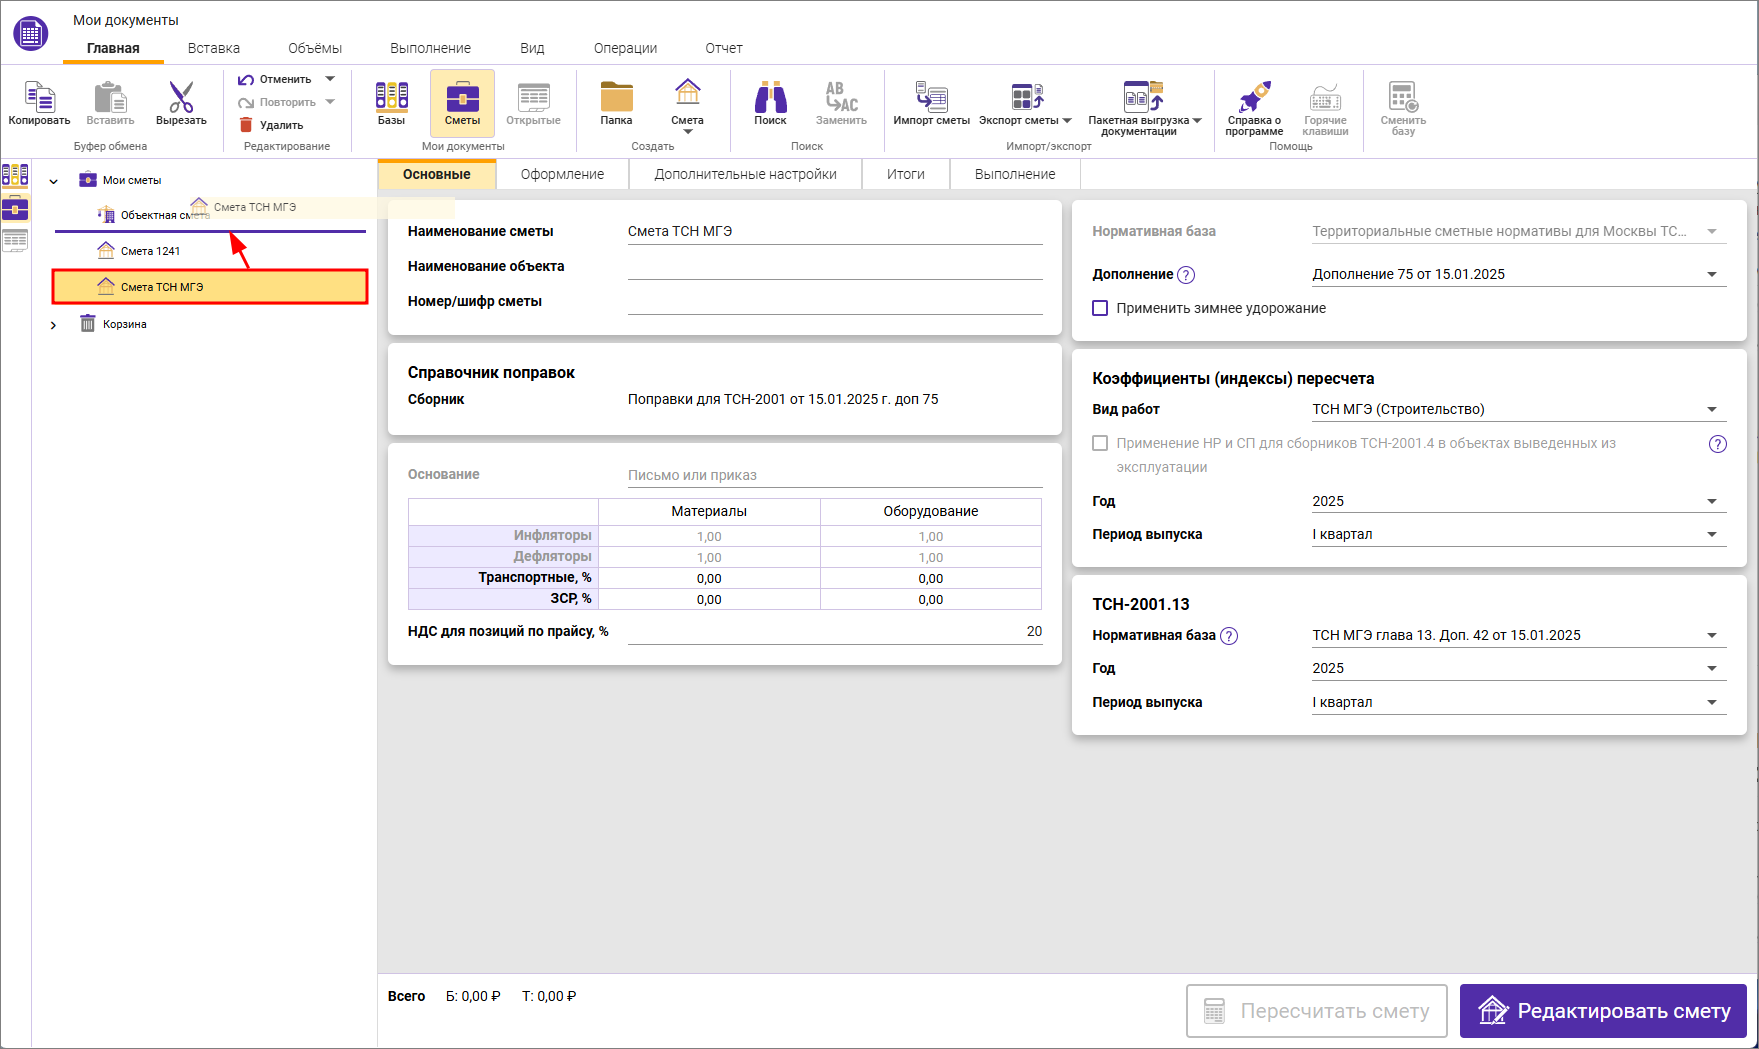This screenshot has height=1049, width=1759.
Task: Create a new folder with Папка icon
Action: click(616, 98)
